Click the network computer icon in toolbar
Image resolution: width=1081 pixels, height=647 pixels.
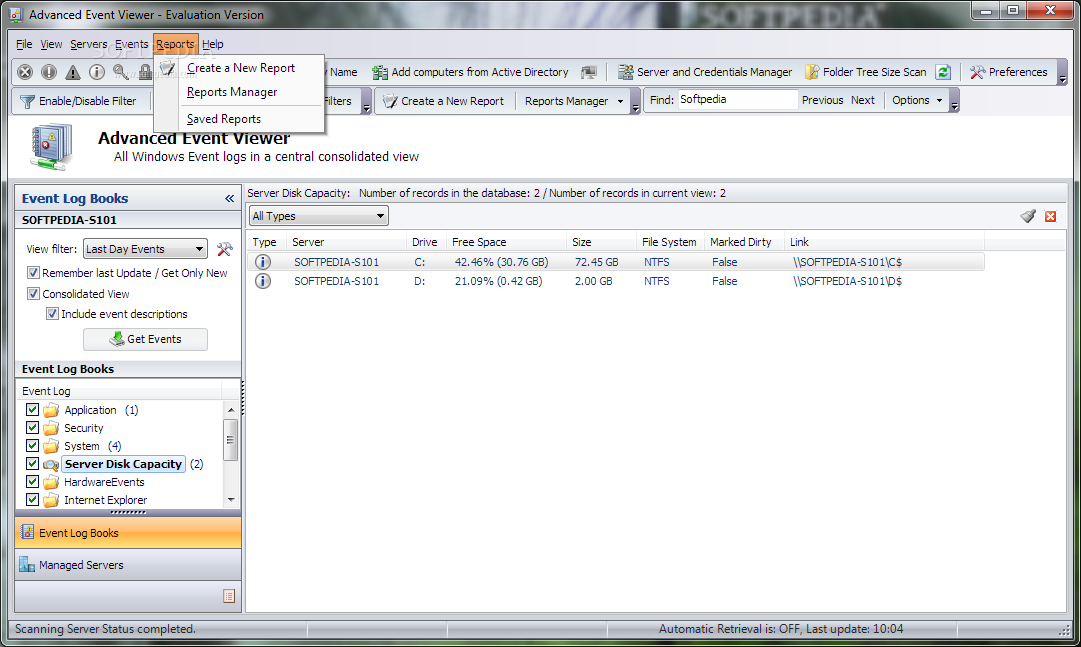589,72
